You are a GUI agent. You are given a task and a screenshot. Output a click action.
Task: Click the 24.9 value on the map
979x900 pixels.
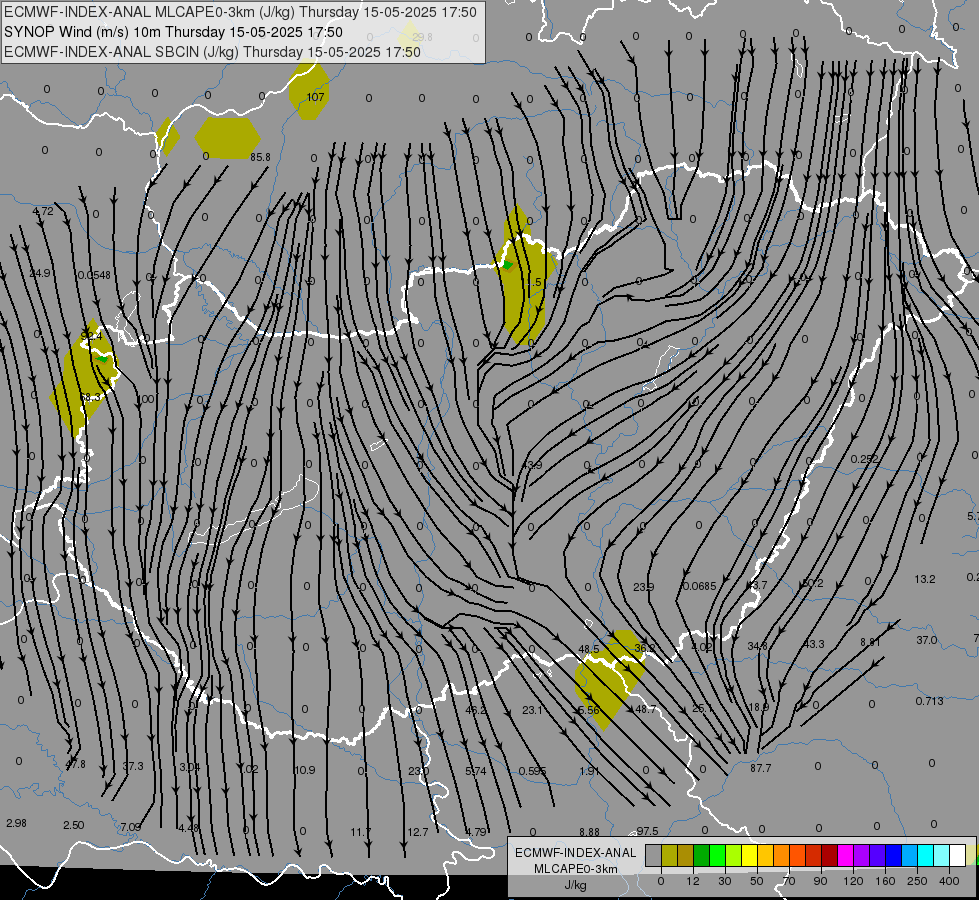pos(40,273)
